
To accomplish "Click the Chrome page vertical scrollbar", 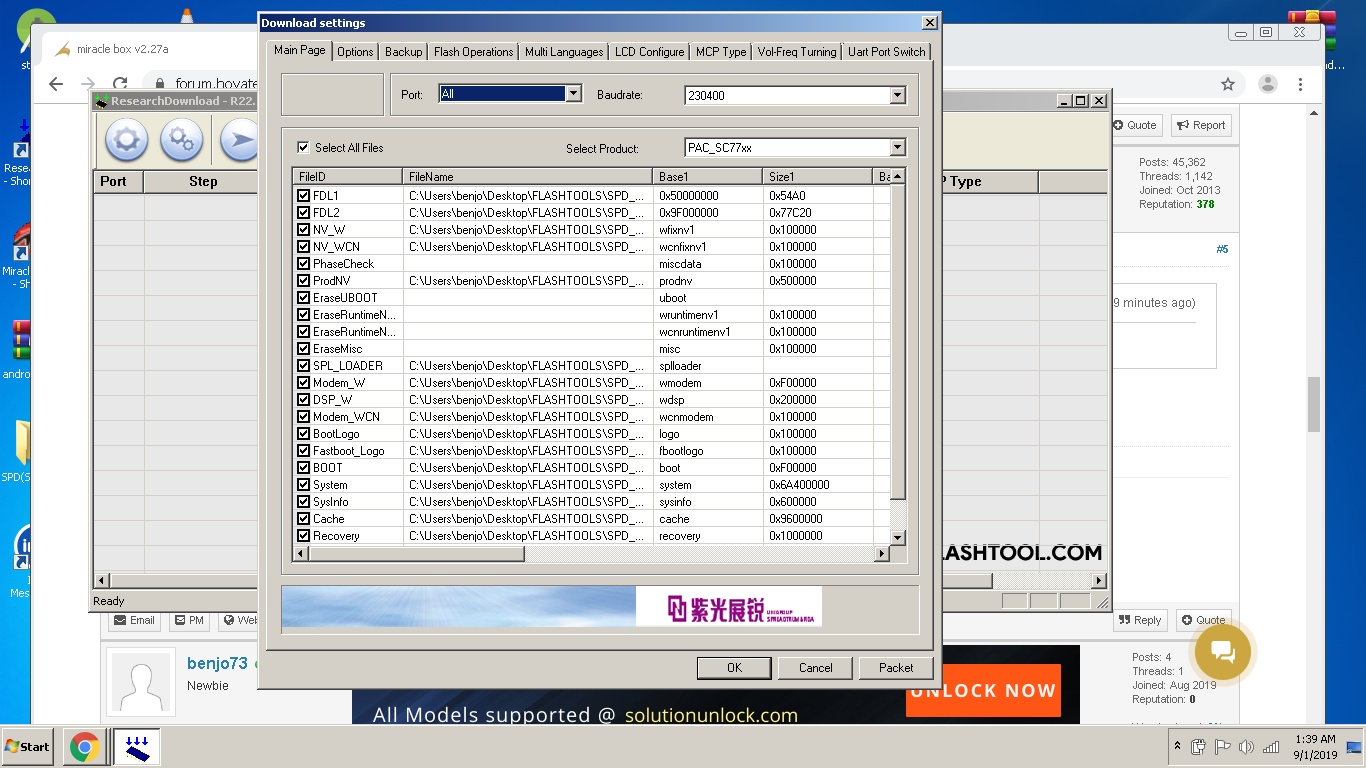I will [1314, 404].
